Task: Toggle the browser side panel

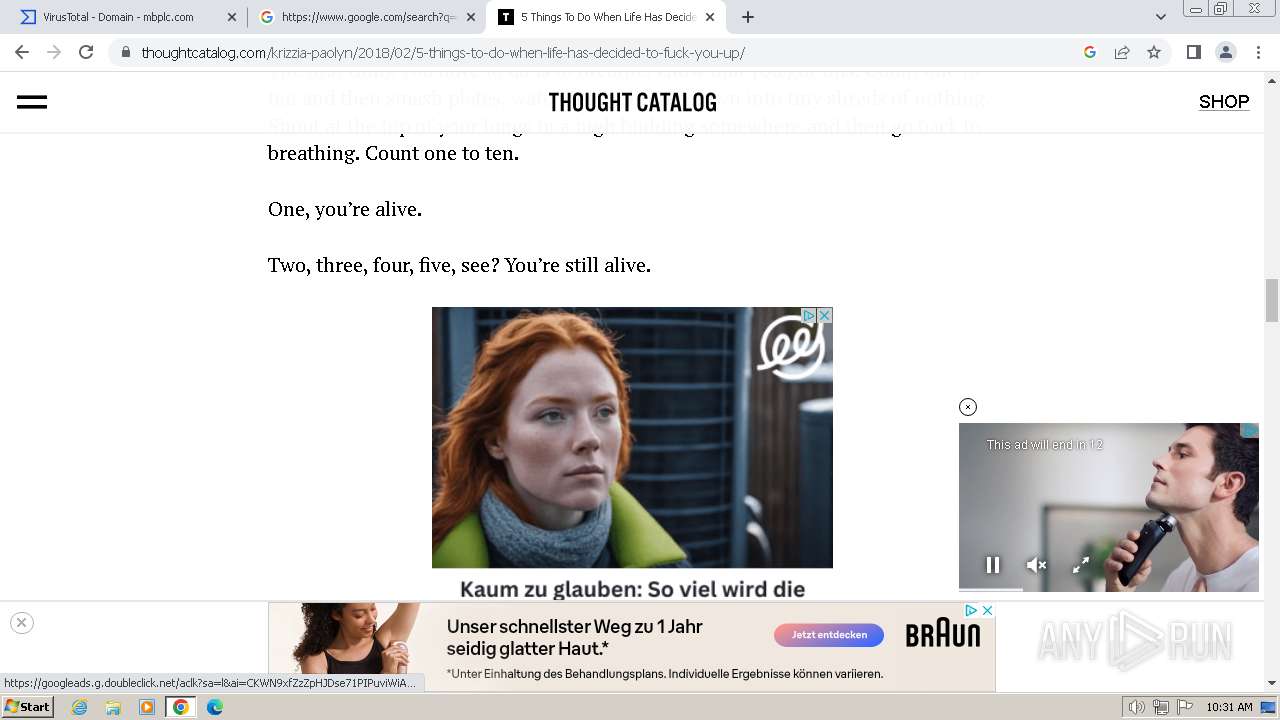Action: (x=1193, y=52)
